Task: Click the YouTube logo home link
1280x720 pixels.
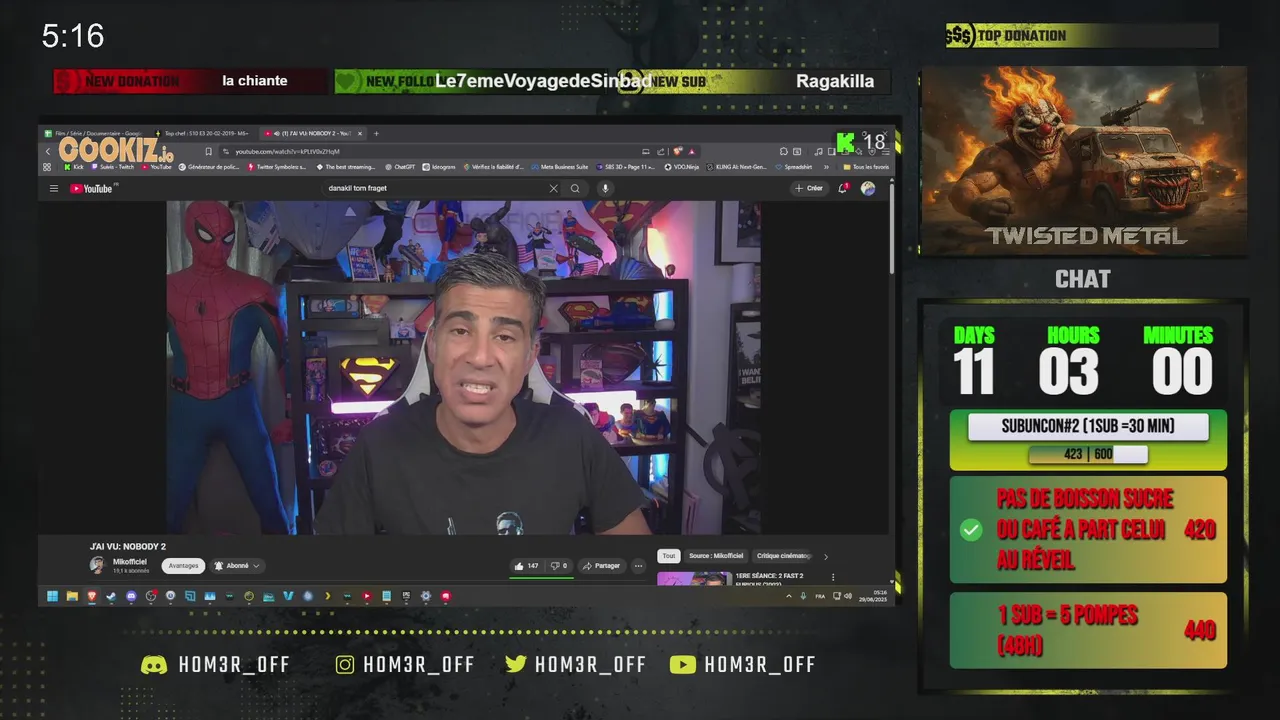Action: tap(93, 188)
